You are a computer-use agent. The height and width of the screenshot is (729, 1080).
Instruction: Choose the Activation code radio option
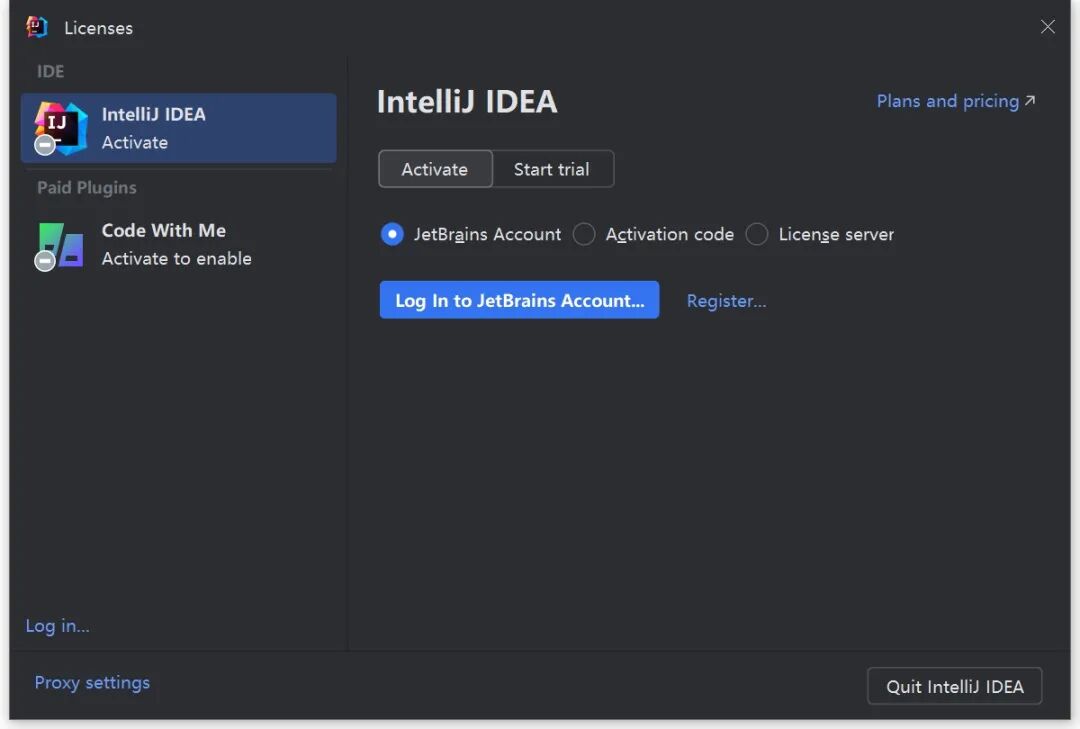coord(585,235)
